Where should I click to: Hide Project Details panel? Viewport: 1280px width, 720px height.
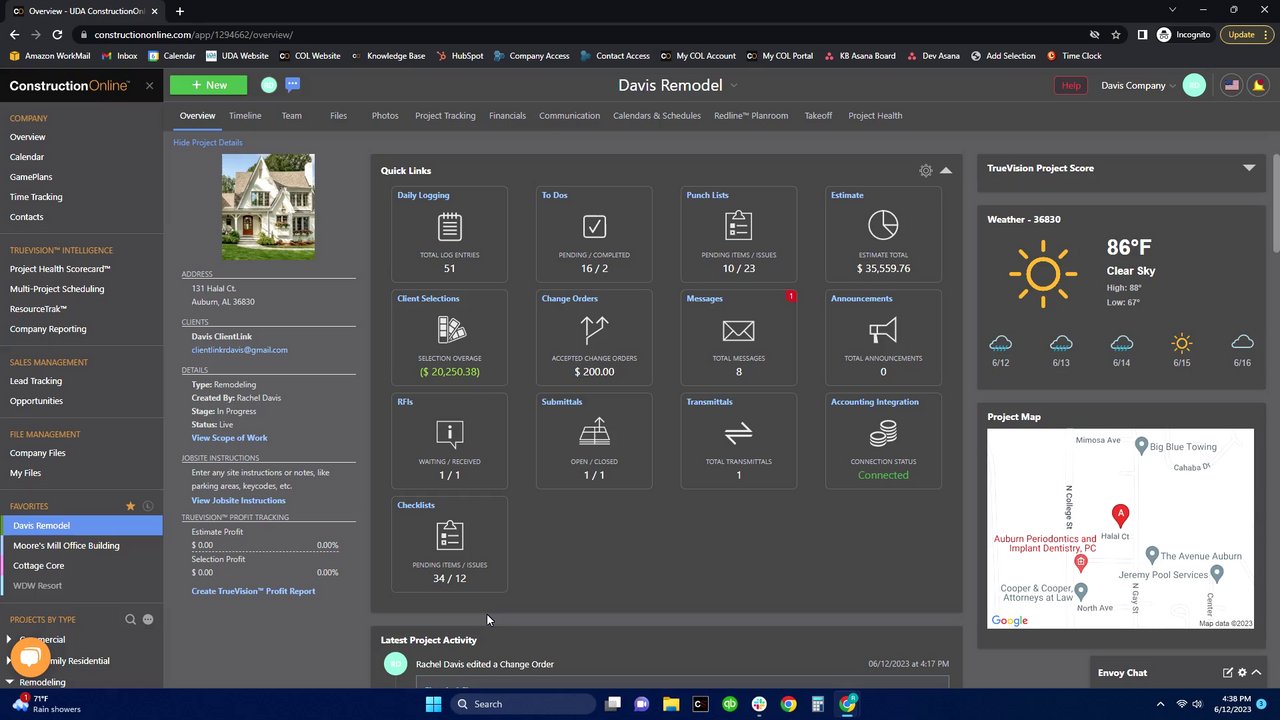click(208, 143)
